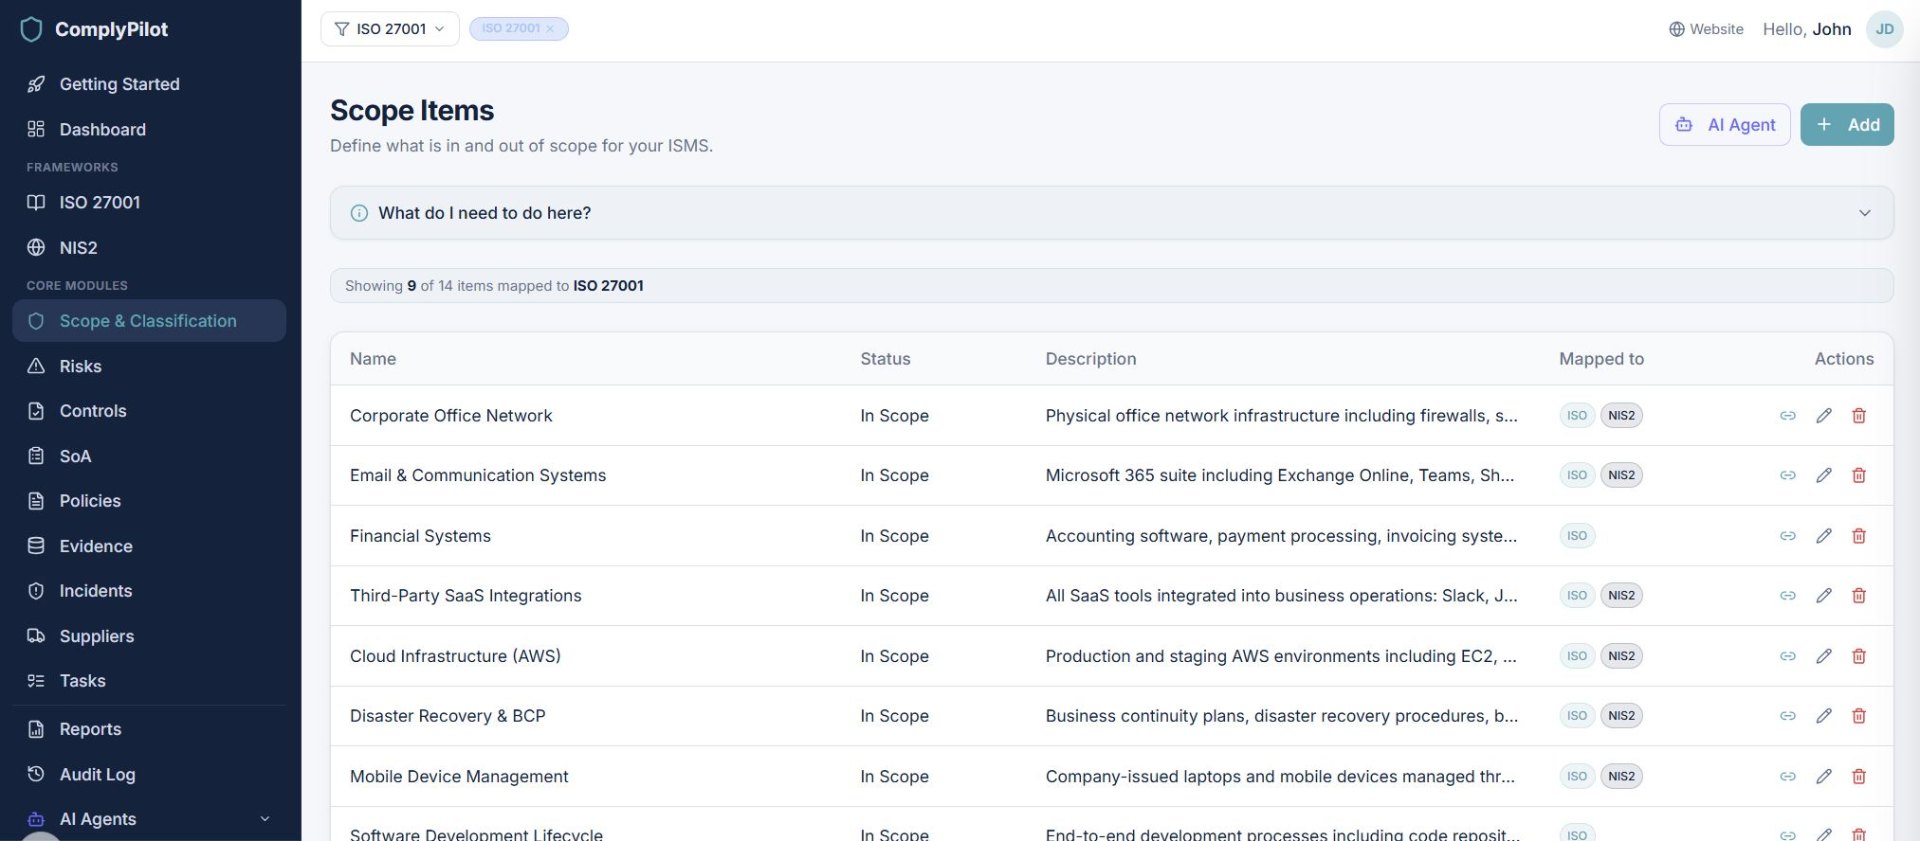Delete Third-Party SaaS Integrations row
1920x841 pixels.
coord(1859,596)
